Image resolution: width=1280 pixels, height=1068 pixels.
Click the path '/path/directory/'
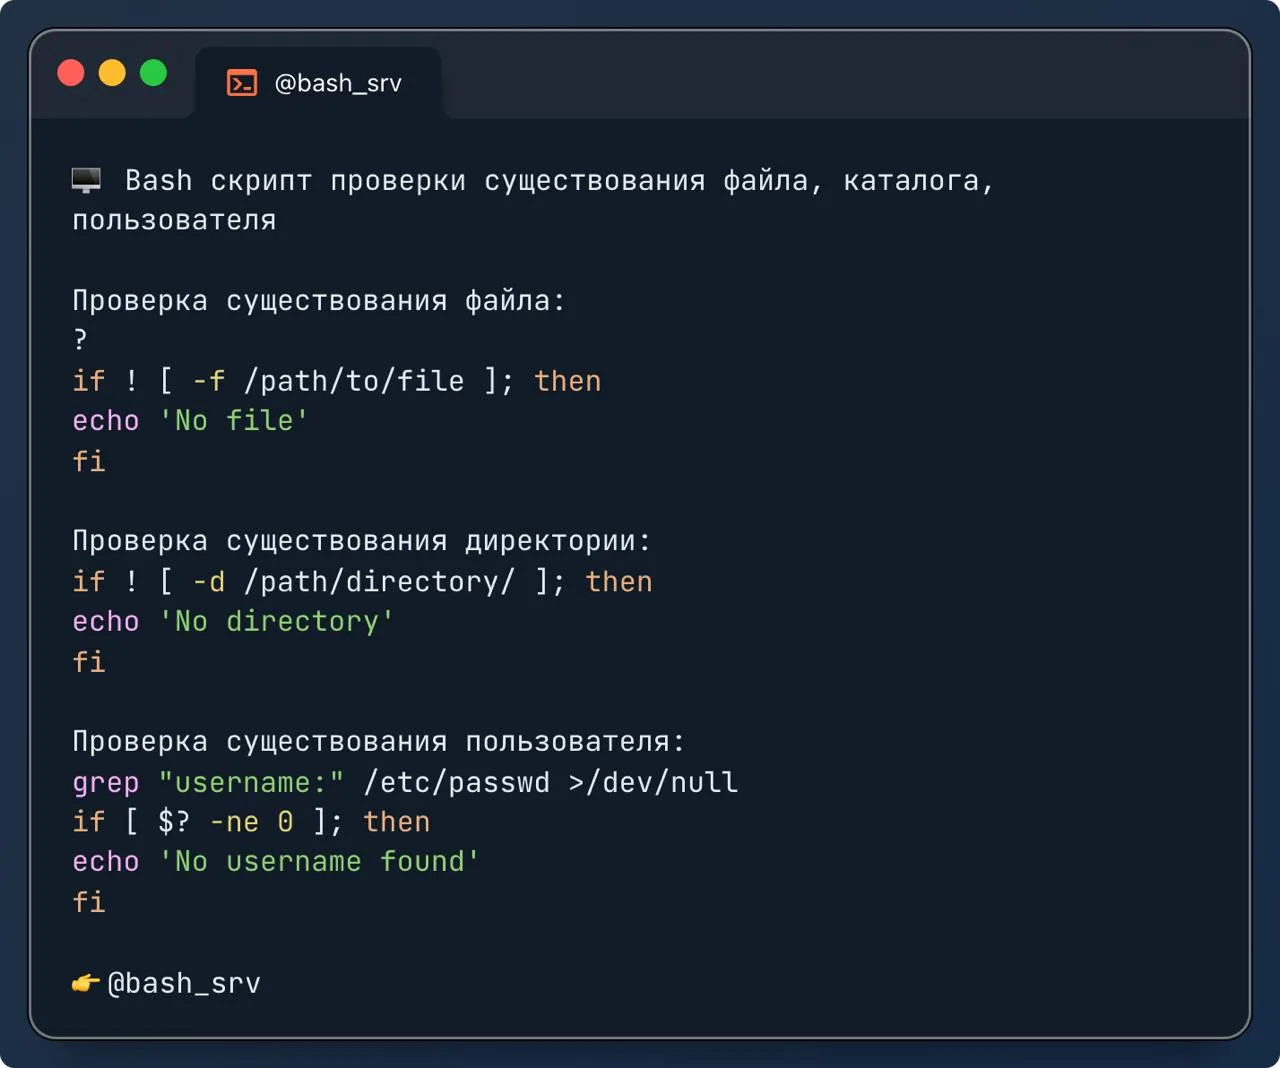380,582
